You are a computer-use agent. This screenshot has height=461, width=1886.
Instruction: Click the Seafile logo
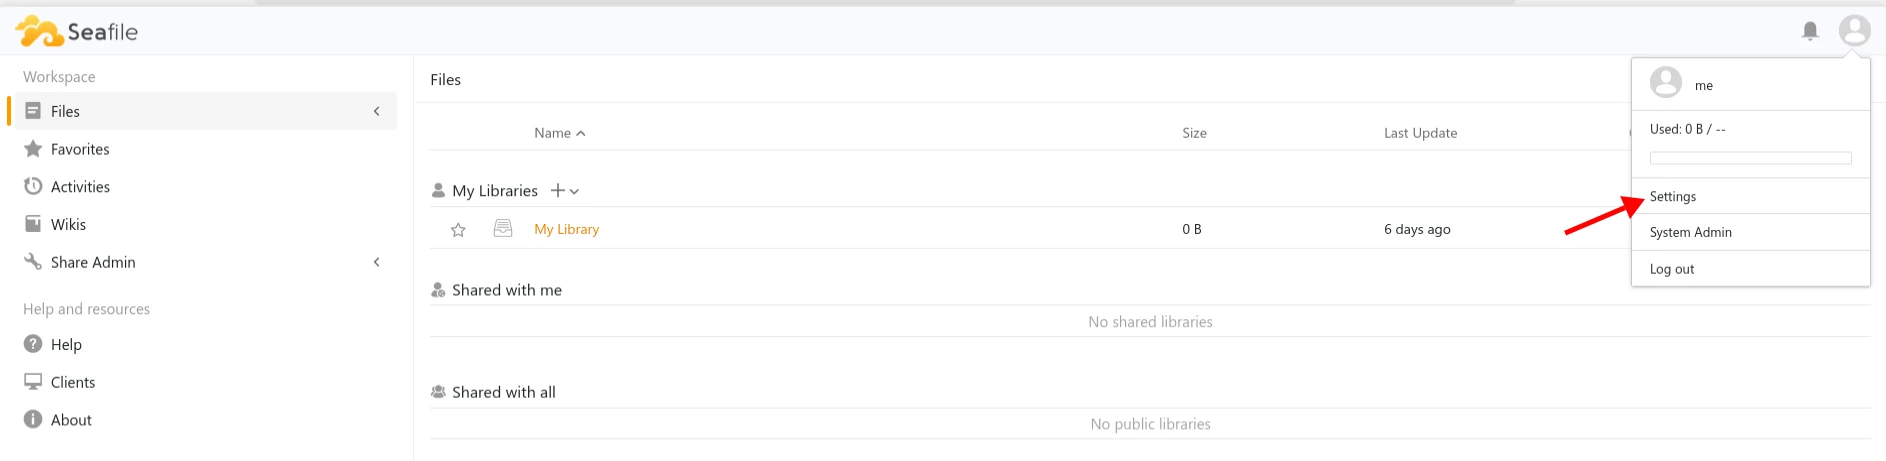point(77,32)
